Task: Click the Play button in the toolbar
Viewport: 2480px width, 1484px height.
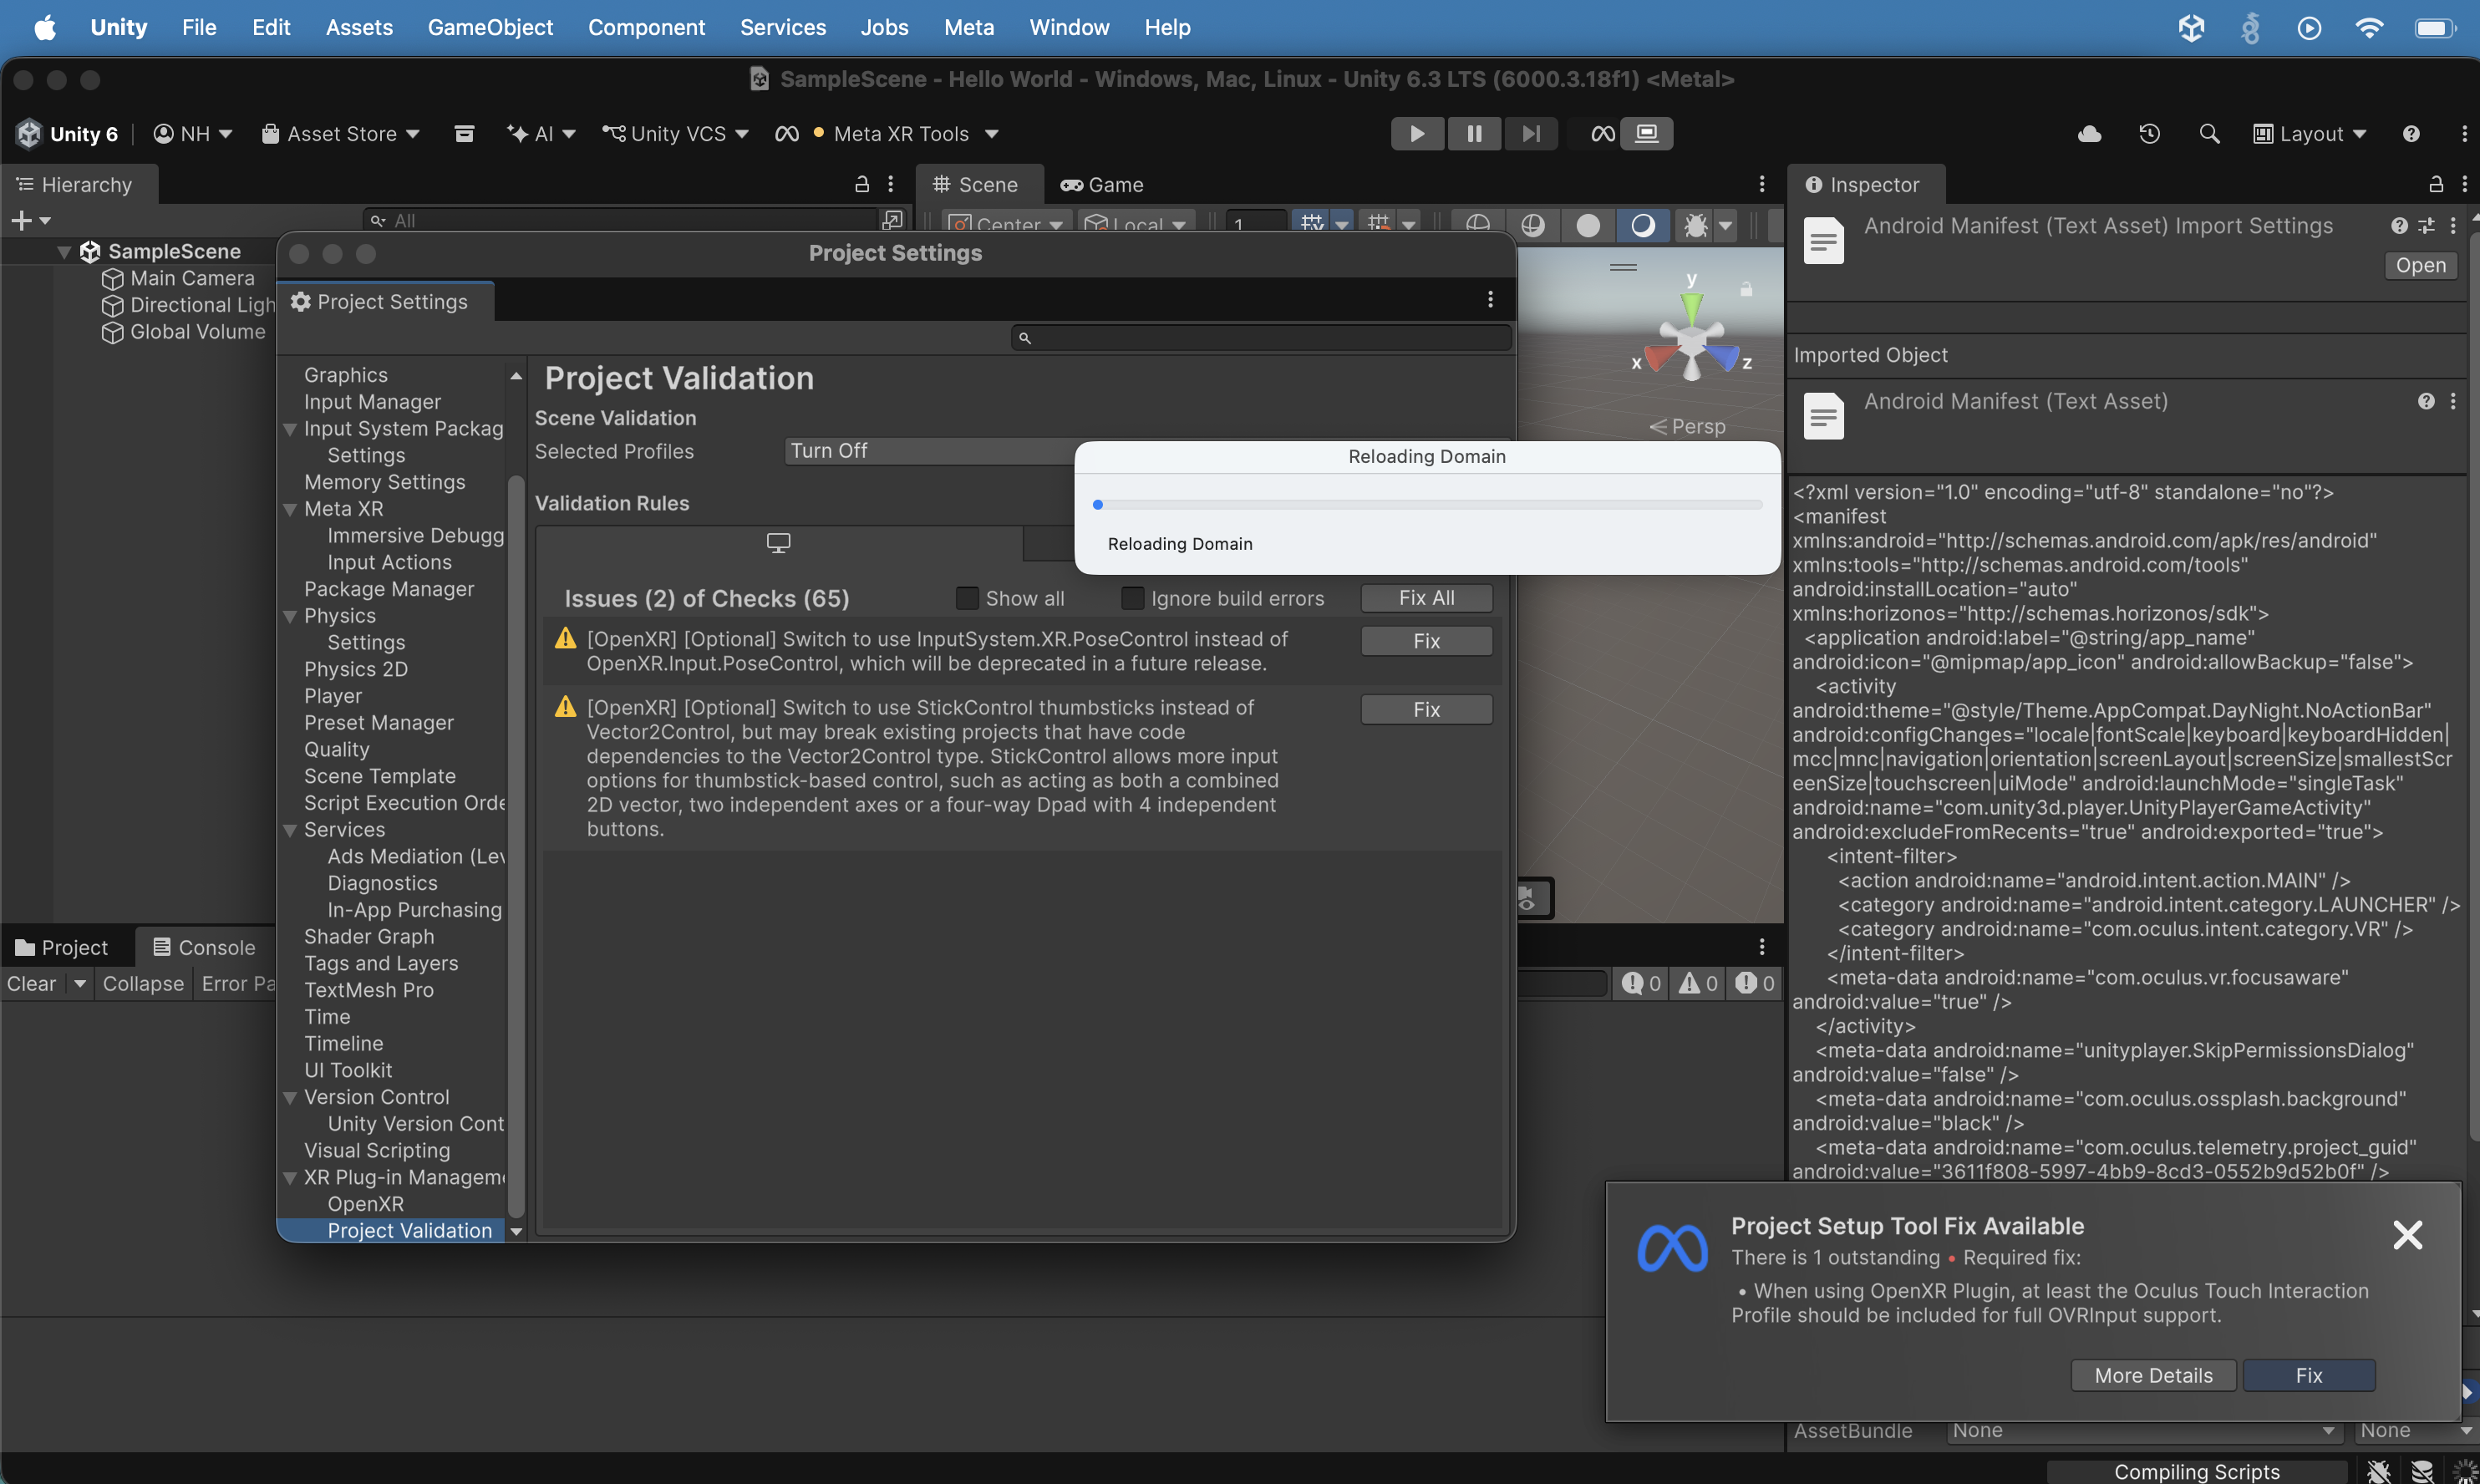Action: click(1417, 133)
